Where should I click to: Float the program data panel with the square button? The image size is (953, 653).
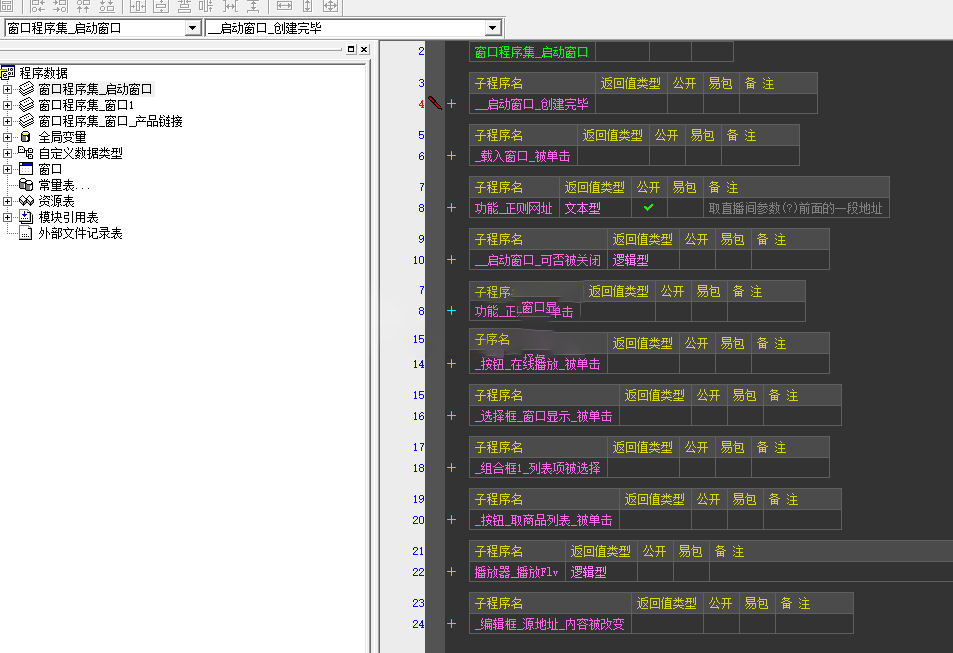351,49
